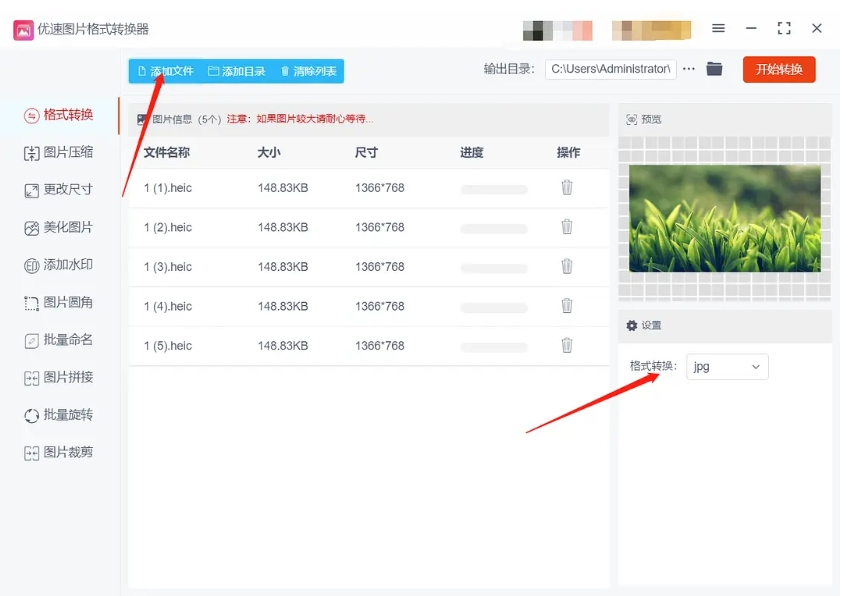Click the 操作 column header
This screenshot has width=846, height=596.
coord(568,153)
